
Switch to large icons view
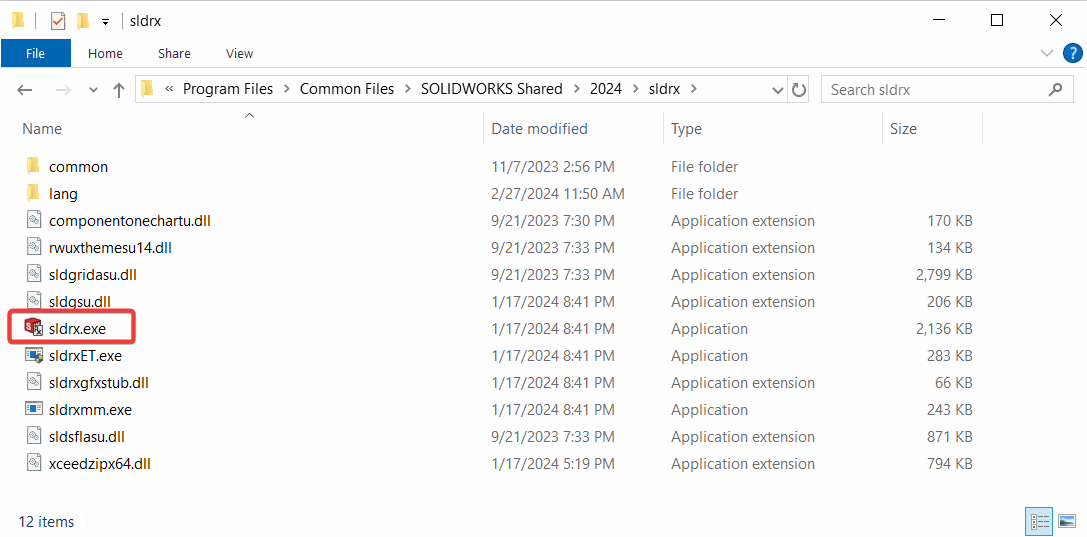tap(1067, 521)
